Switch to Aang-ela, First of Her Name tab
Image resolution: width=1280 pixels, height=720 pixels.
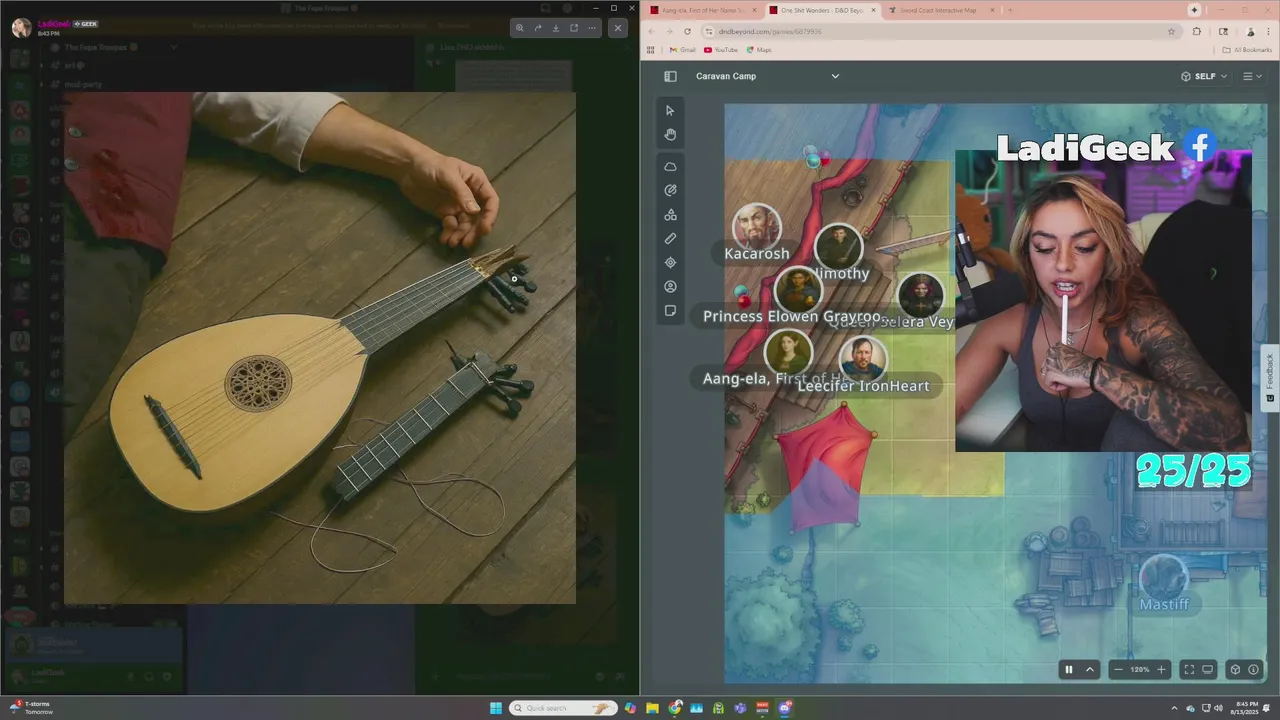pyautogui.click(x=703, y=10)
